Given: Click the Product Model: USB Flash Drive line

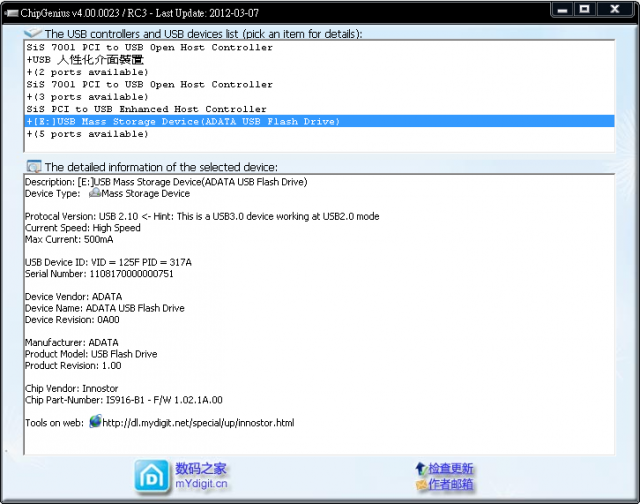Looking at the screenshot, I should [91, 354].
